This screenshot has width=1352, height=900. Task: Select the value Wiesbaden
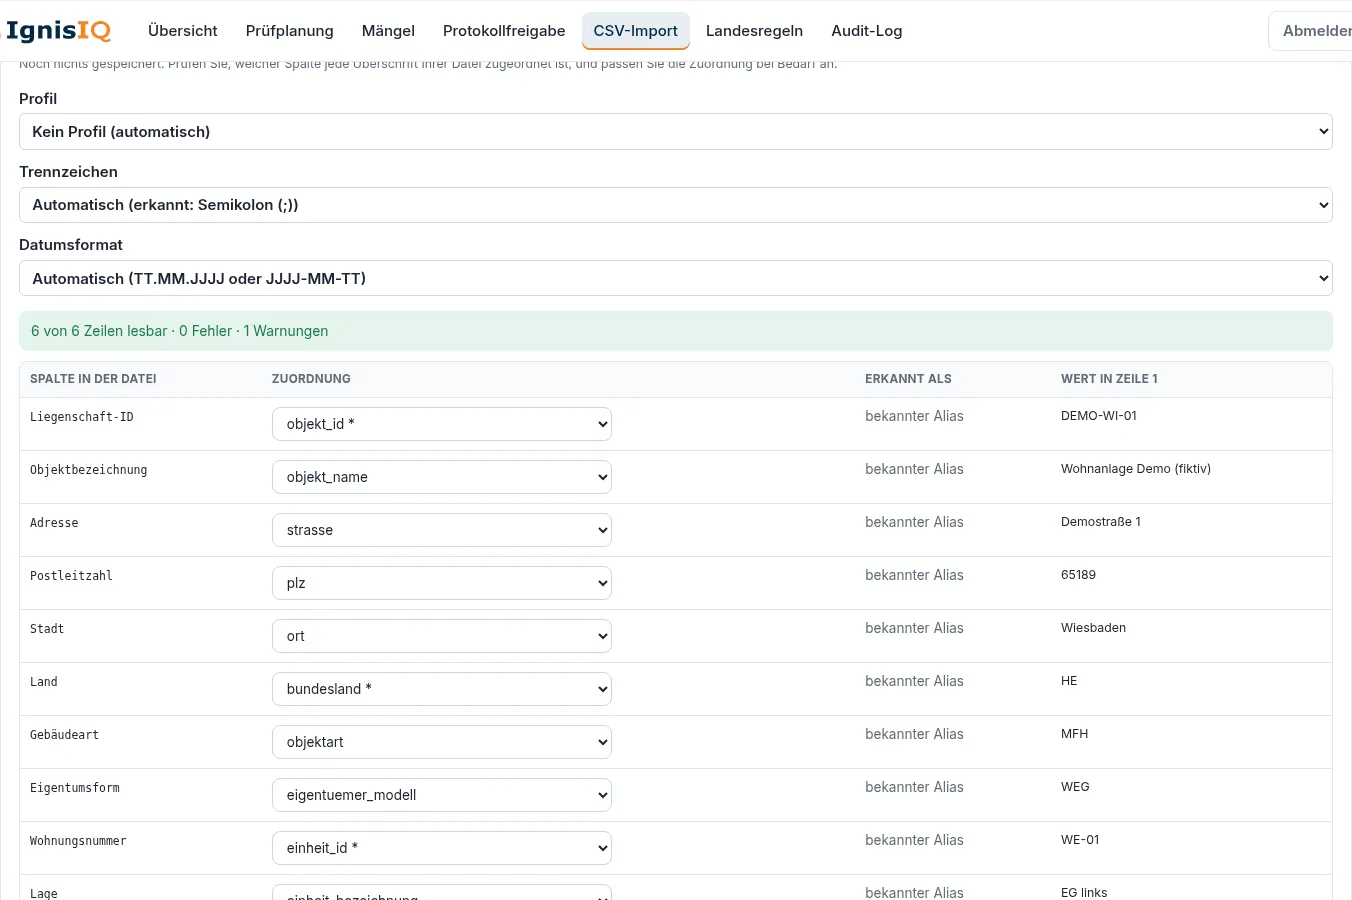point(1093,628)
